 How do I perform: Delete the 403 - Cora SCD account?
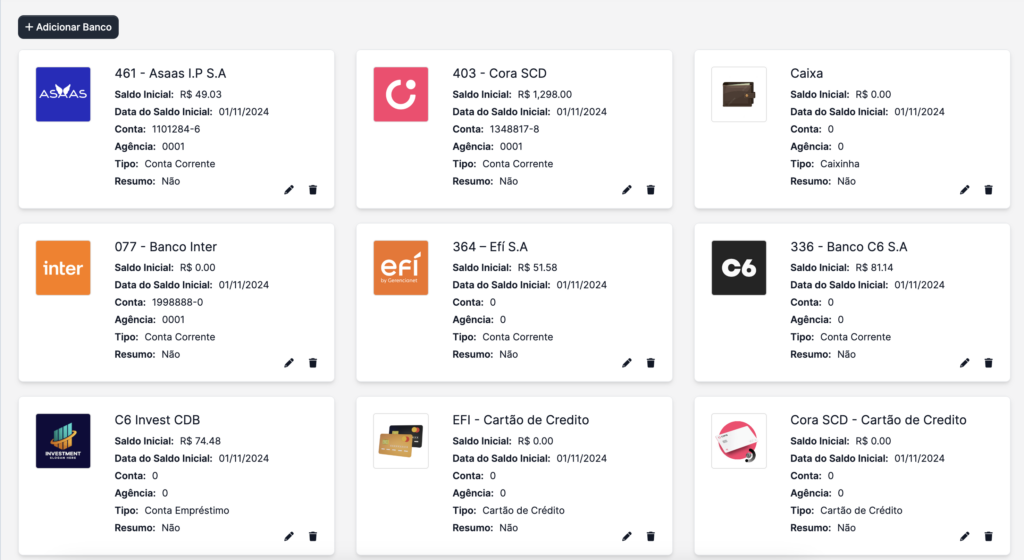click(651, 190)
